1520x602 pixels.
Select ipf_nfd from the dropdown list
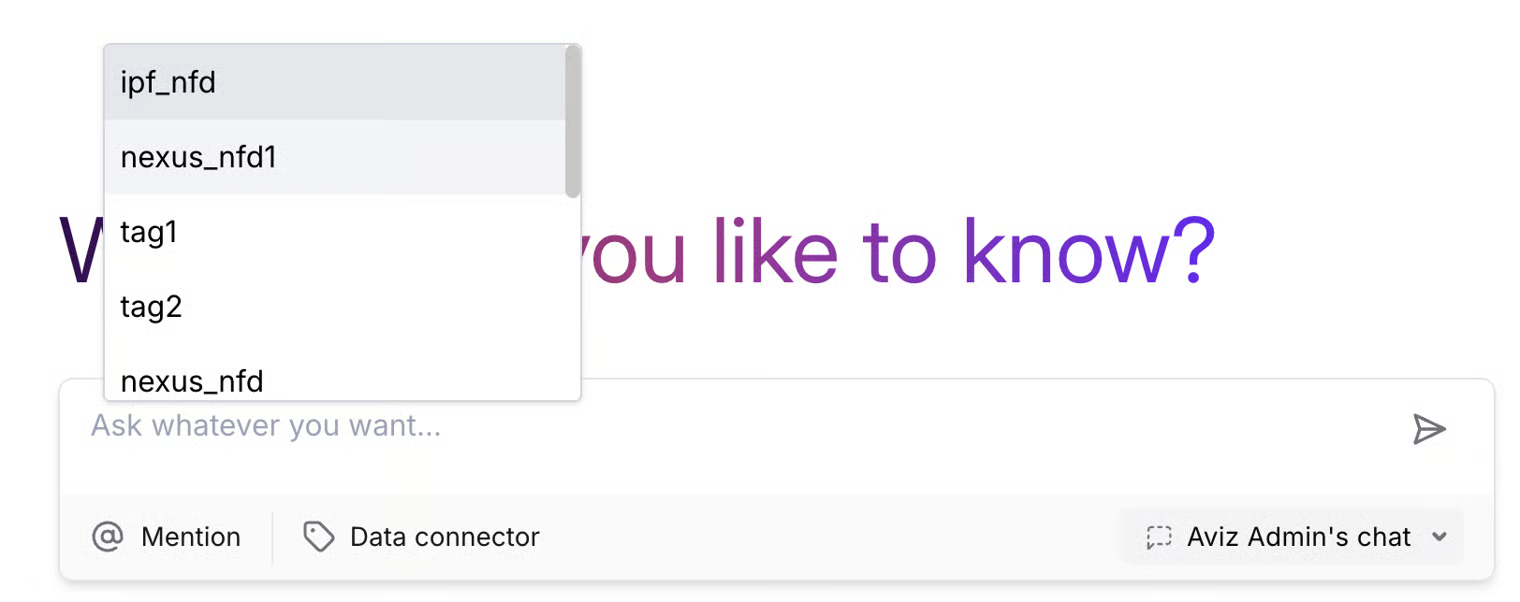point(168,82)
